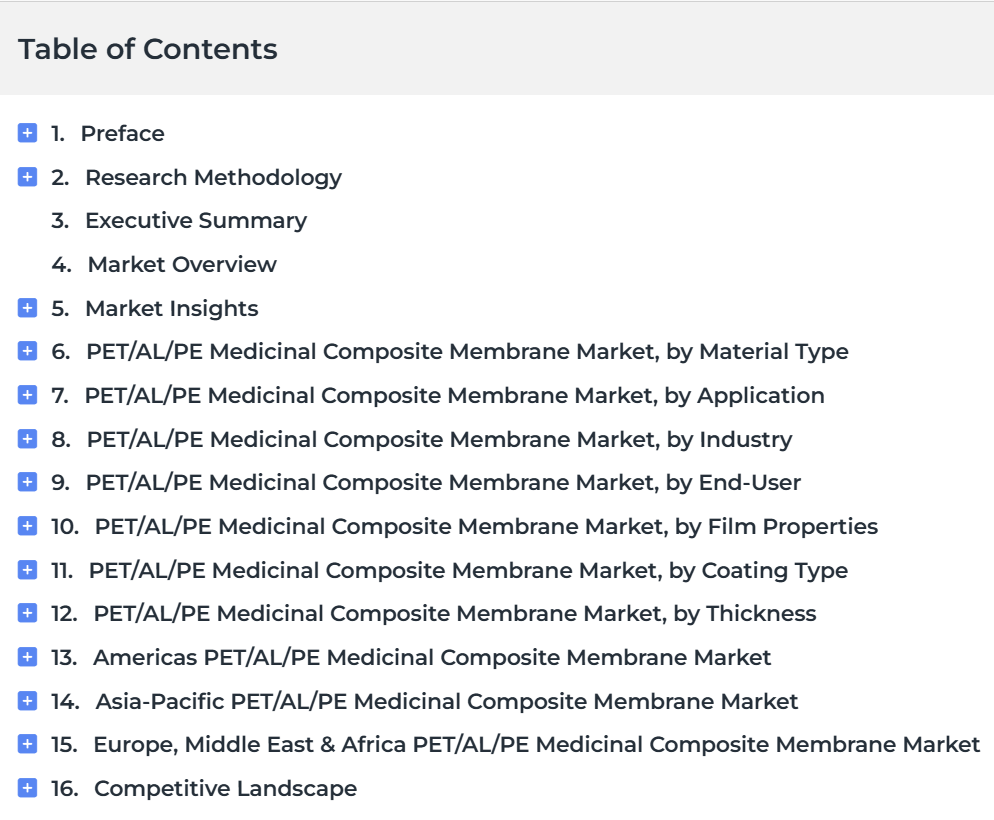Expand the by Film Properties entry
Screen dimensions: 994x820
pyautogui.click(x=27, y=526)
